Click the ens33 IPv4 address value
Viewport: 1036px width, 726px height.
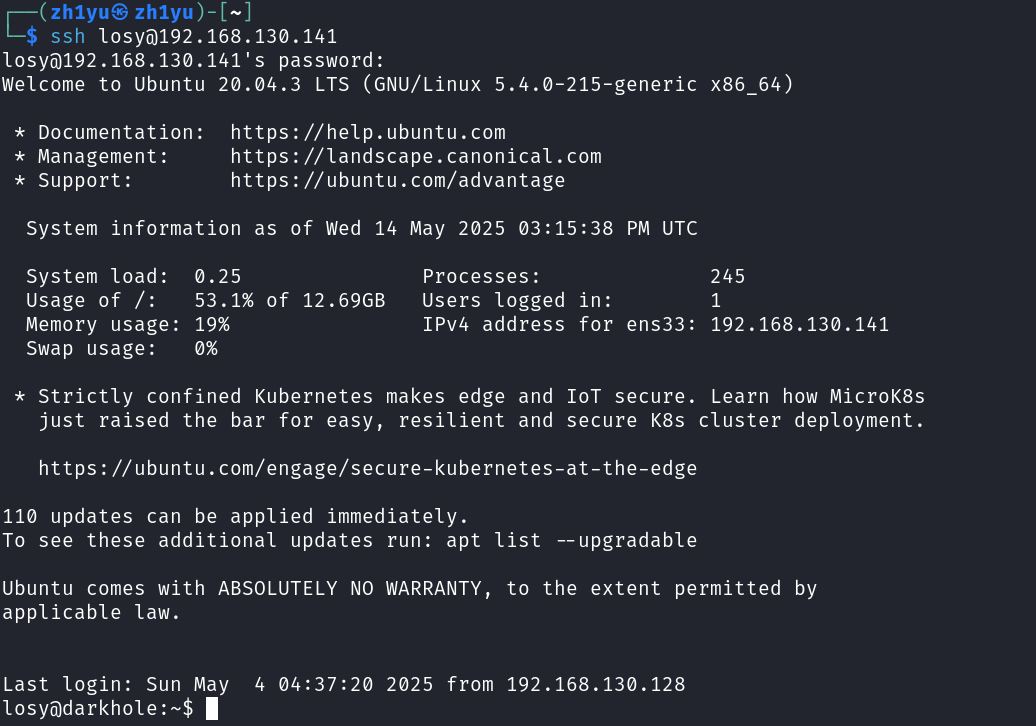click(799, 325)
